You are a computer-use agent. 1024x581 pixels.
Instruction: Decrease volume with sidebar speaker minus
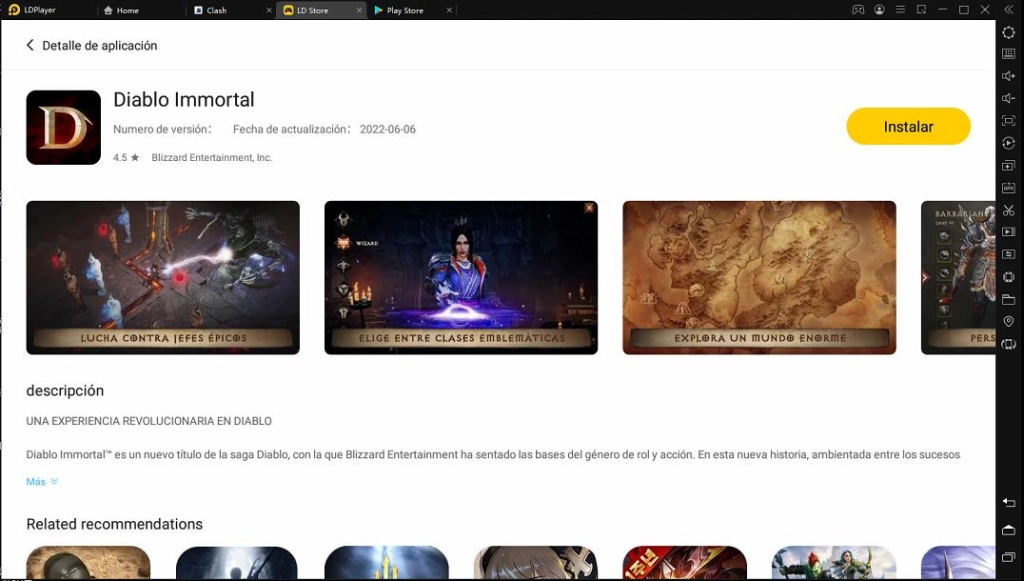[x=1008, y=99]
